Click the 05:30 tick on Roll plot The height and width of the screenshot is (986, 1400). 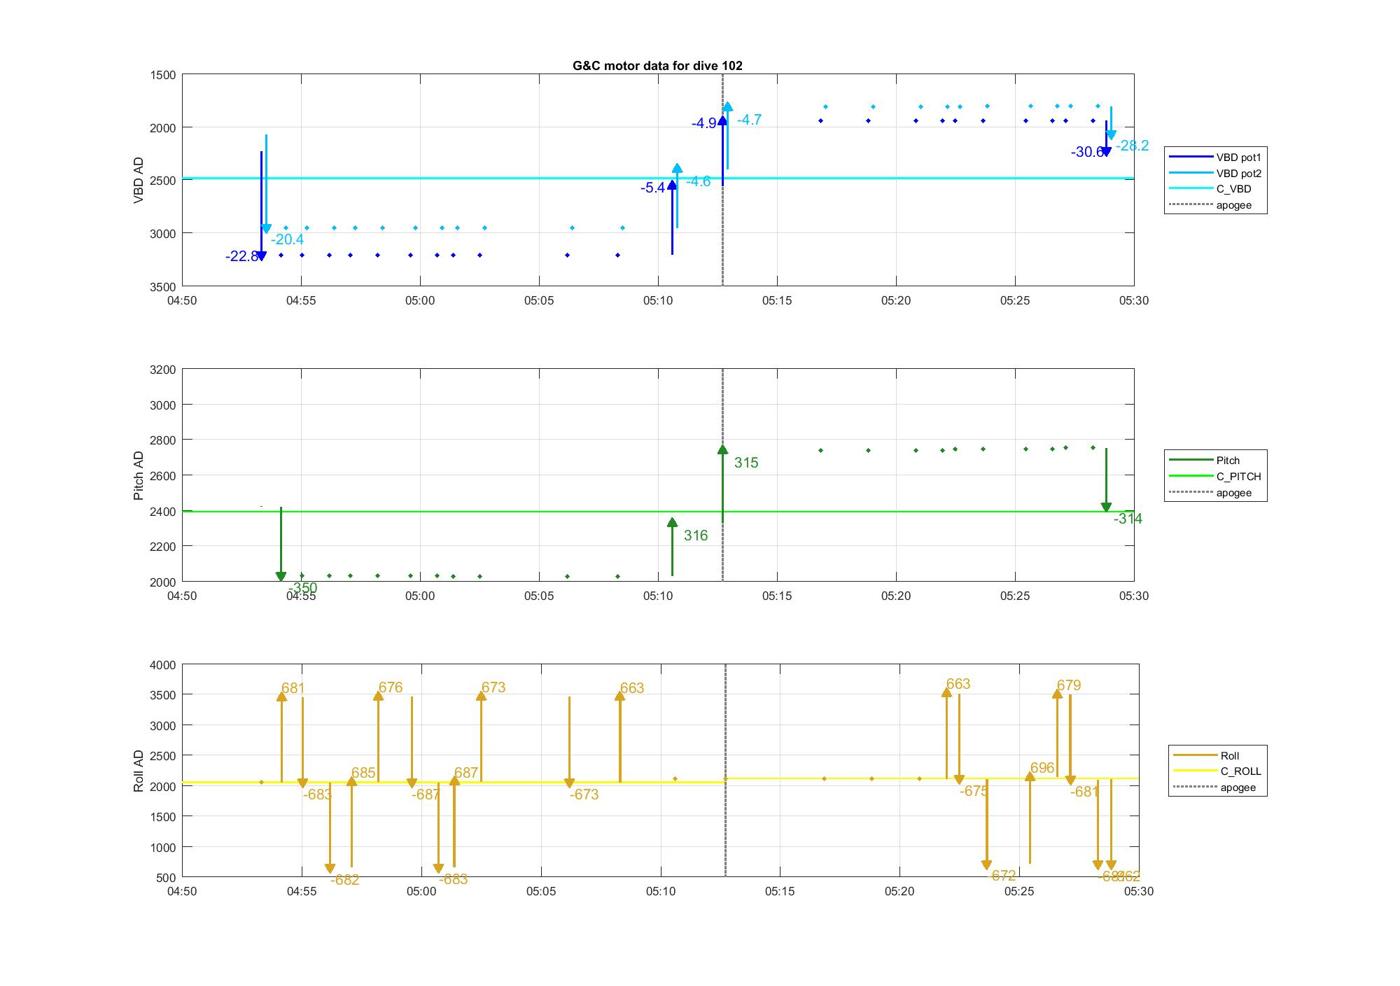(1139, 892)
